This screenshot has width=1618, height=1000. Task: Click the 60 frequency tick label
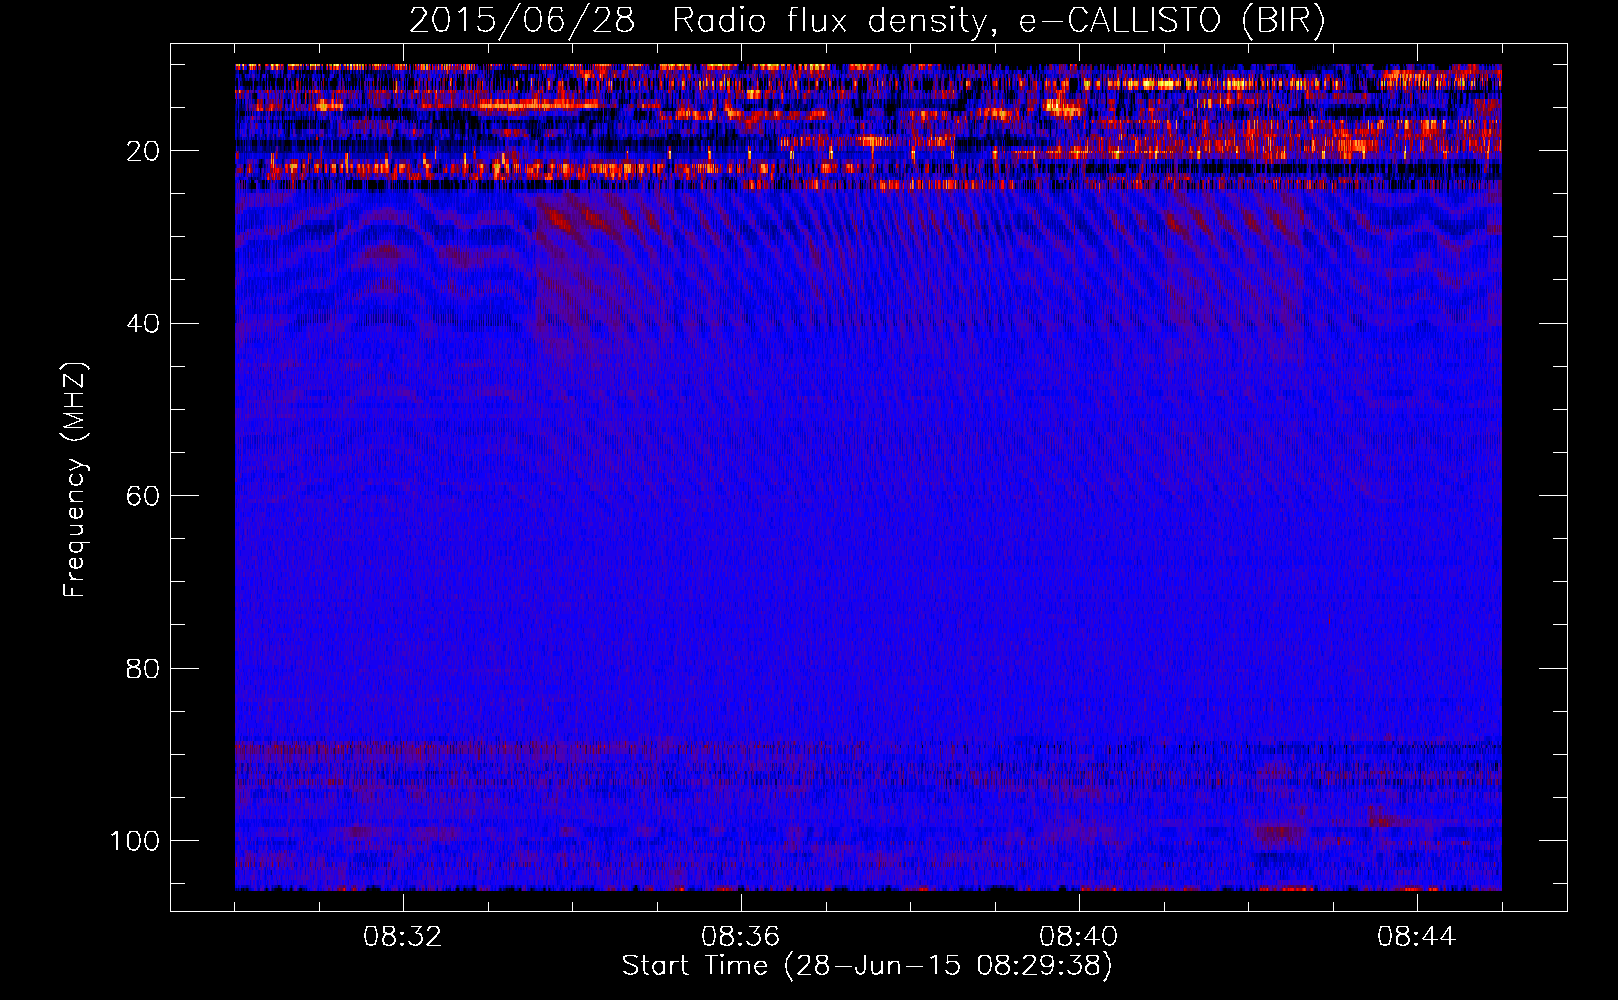point(144,496)
